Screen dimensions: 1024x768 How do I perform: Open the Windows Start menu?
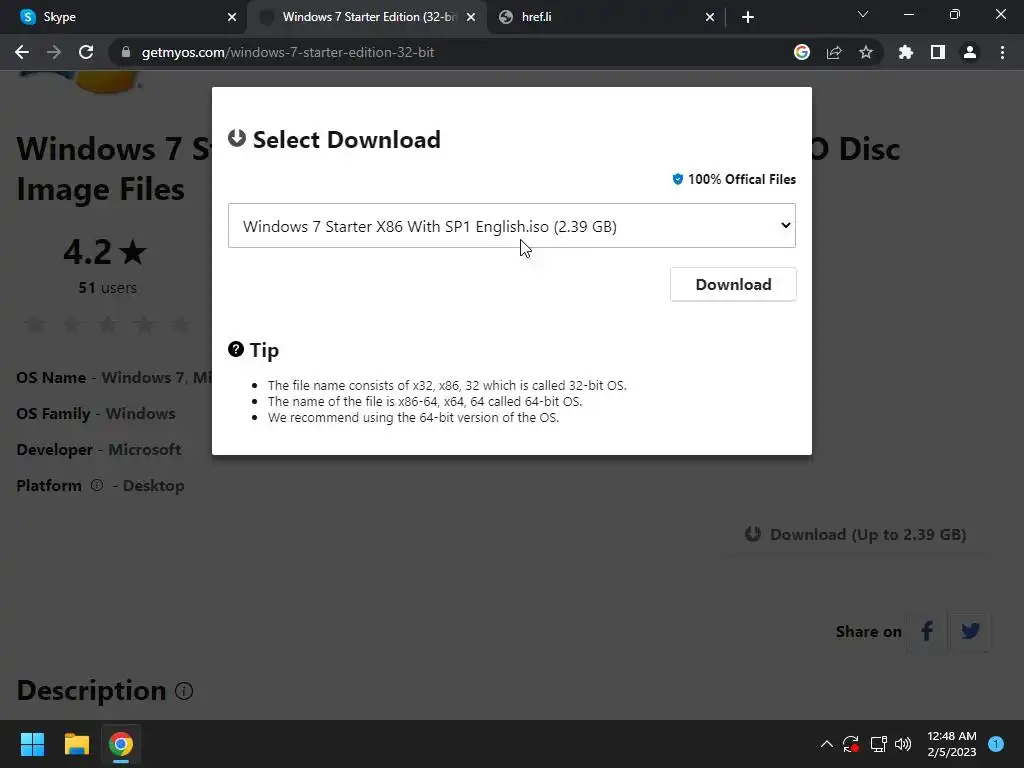tap(32, 744)
